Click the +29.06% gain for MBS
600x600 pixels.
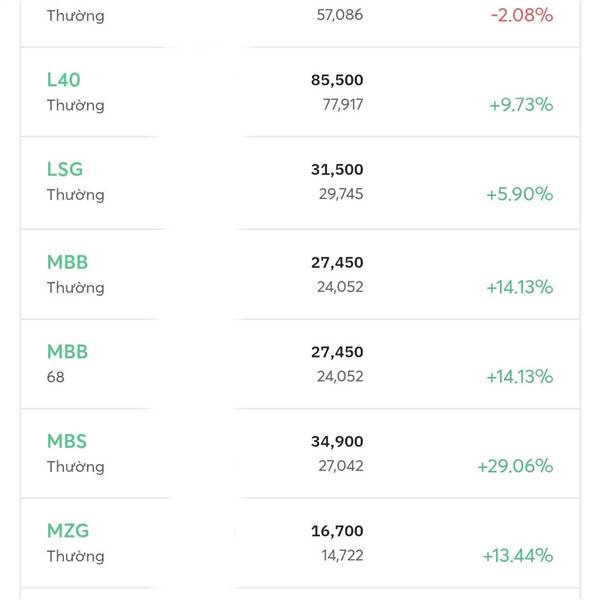coord(515,466)
